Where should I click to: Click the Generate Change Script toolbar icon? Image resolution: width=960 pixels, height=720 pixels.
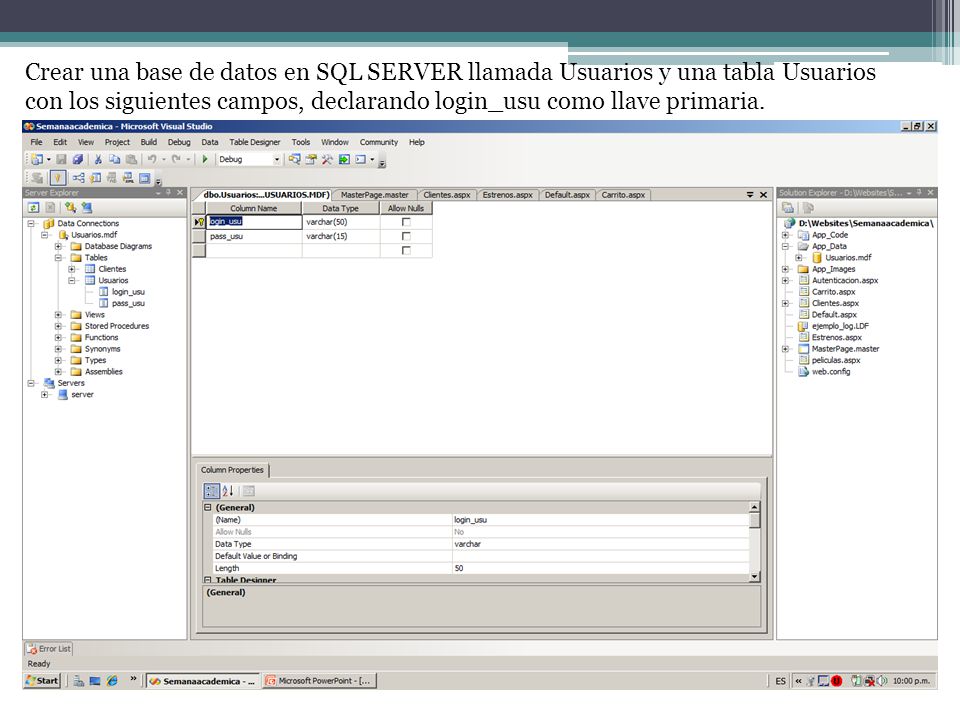[37, 178]
